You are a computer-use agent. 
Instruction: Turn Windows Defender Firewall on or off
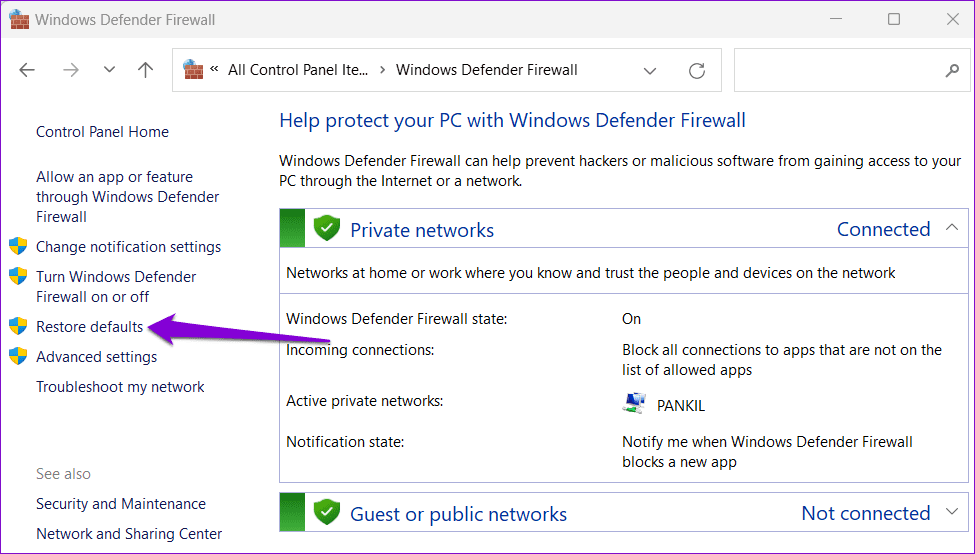point(116,286)
